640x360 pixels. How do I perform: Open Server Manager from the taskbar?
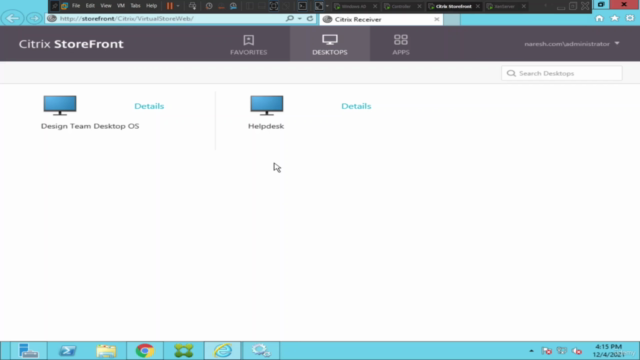coord(28,351)
